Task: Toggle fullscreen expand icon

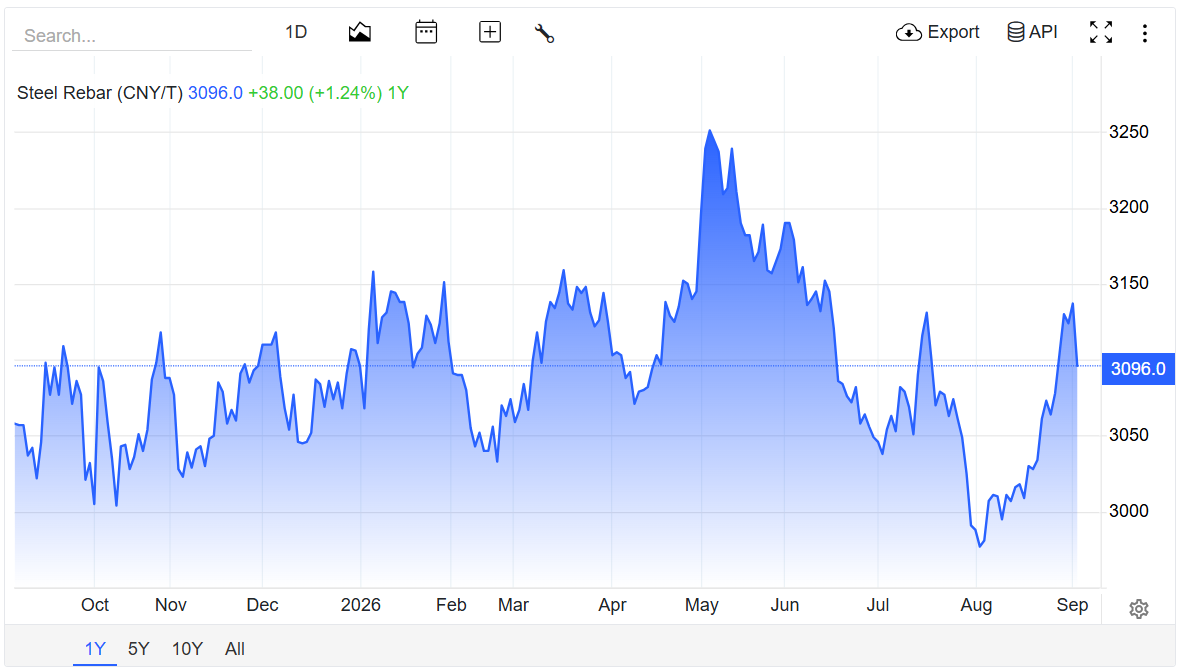Action: (x=1101, y=32)
